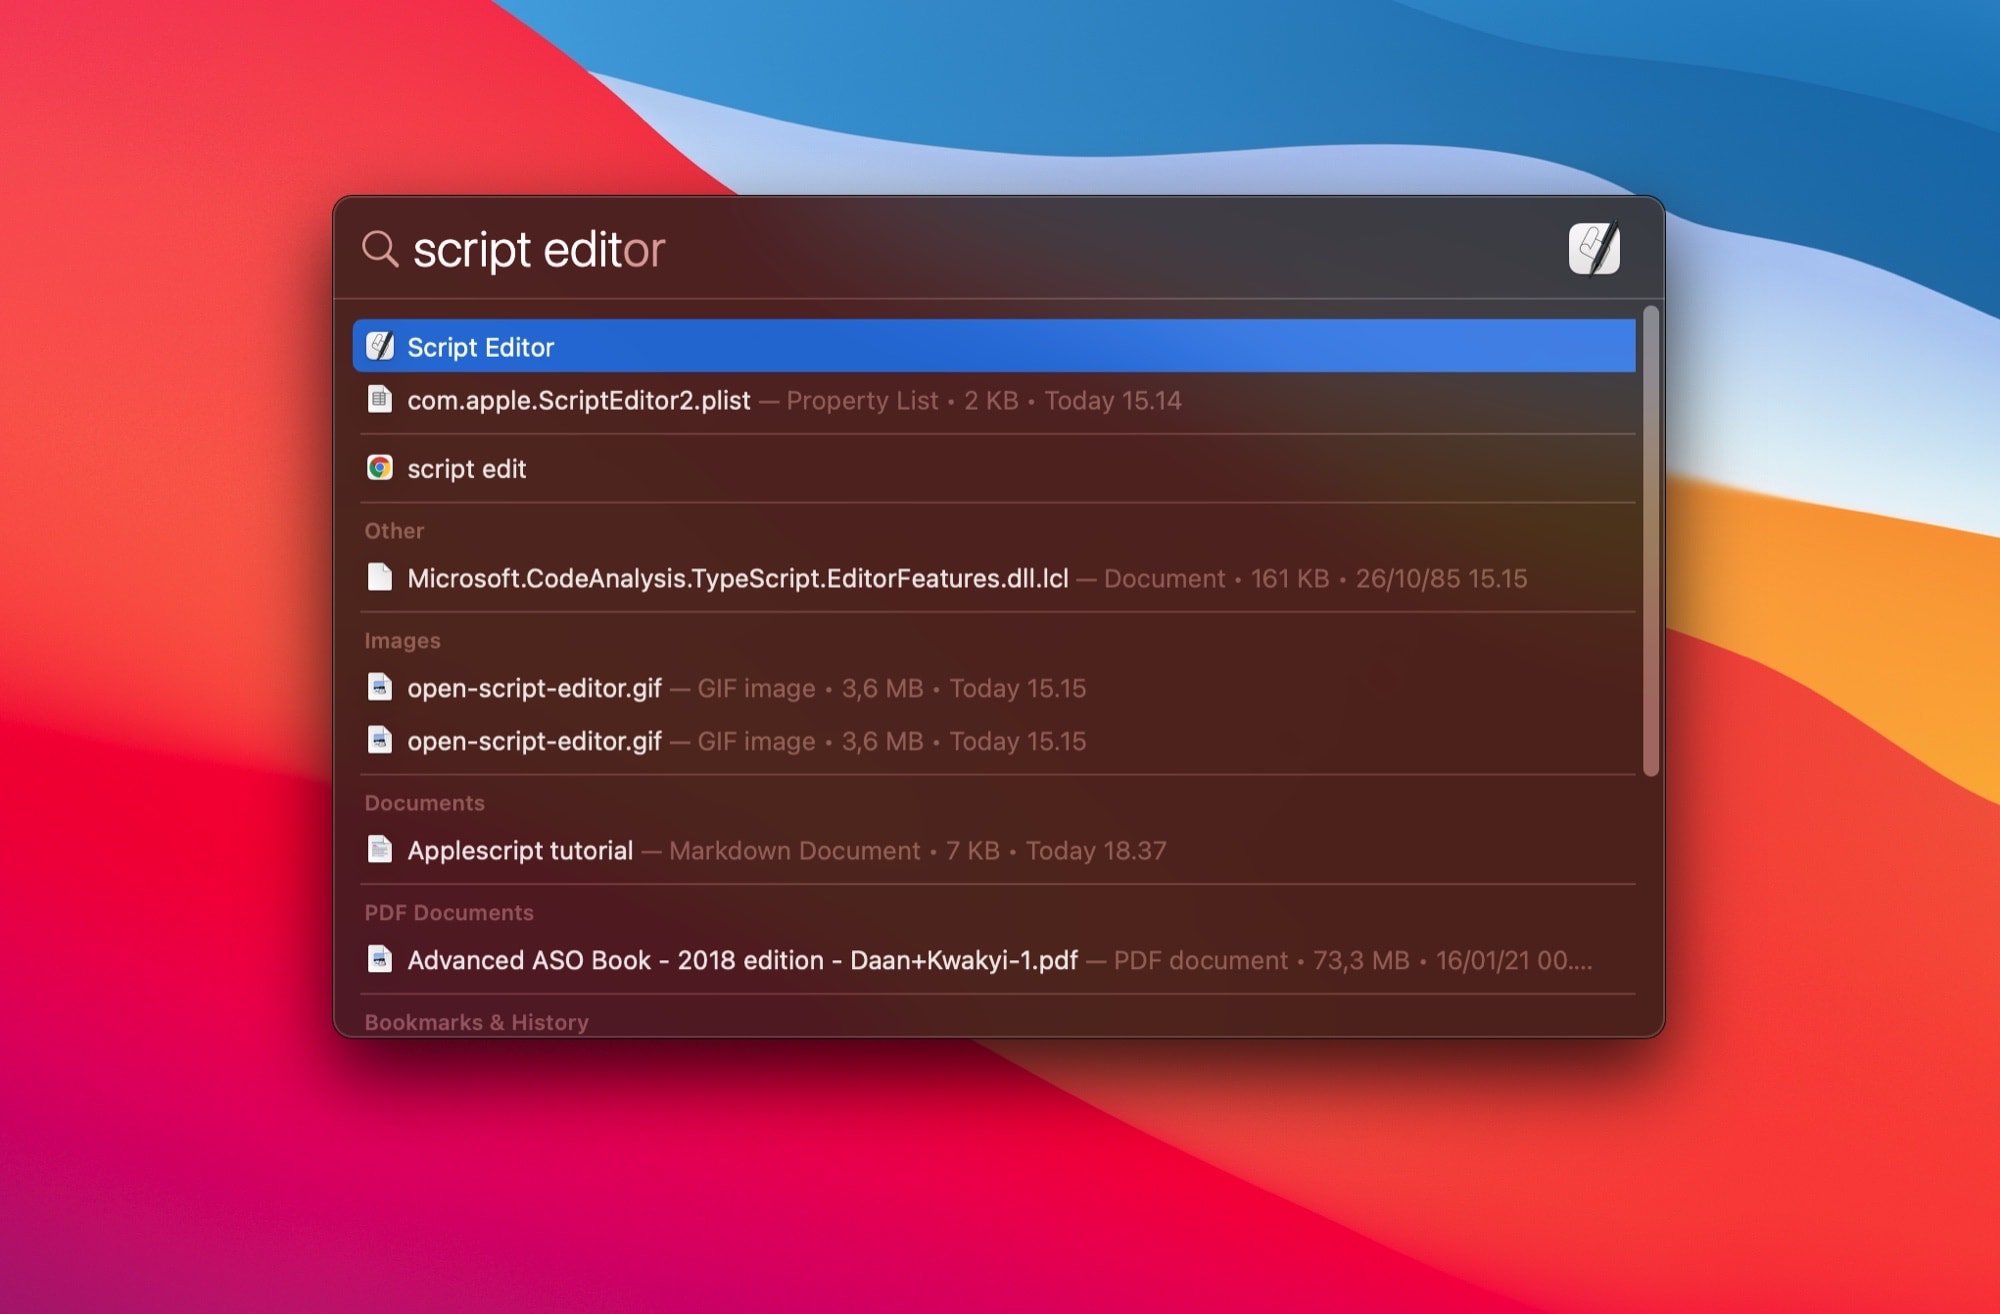Click the Chrome icon beside 'script edit'
This screenshot has width=2000, height=1314.
[x=381, y=467]
